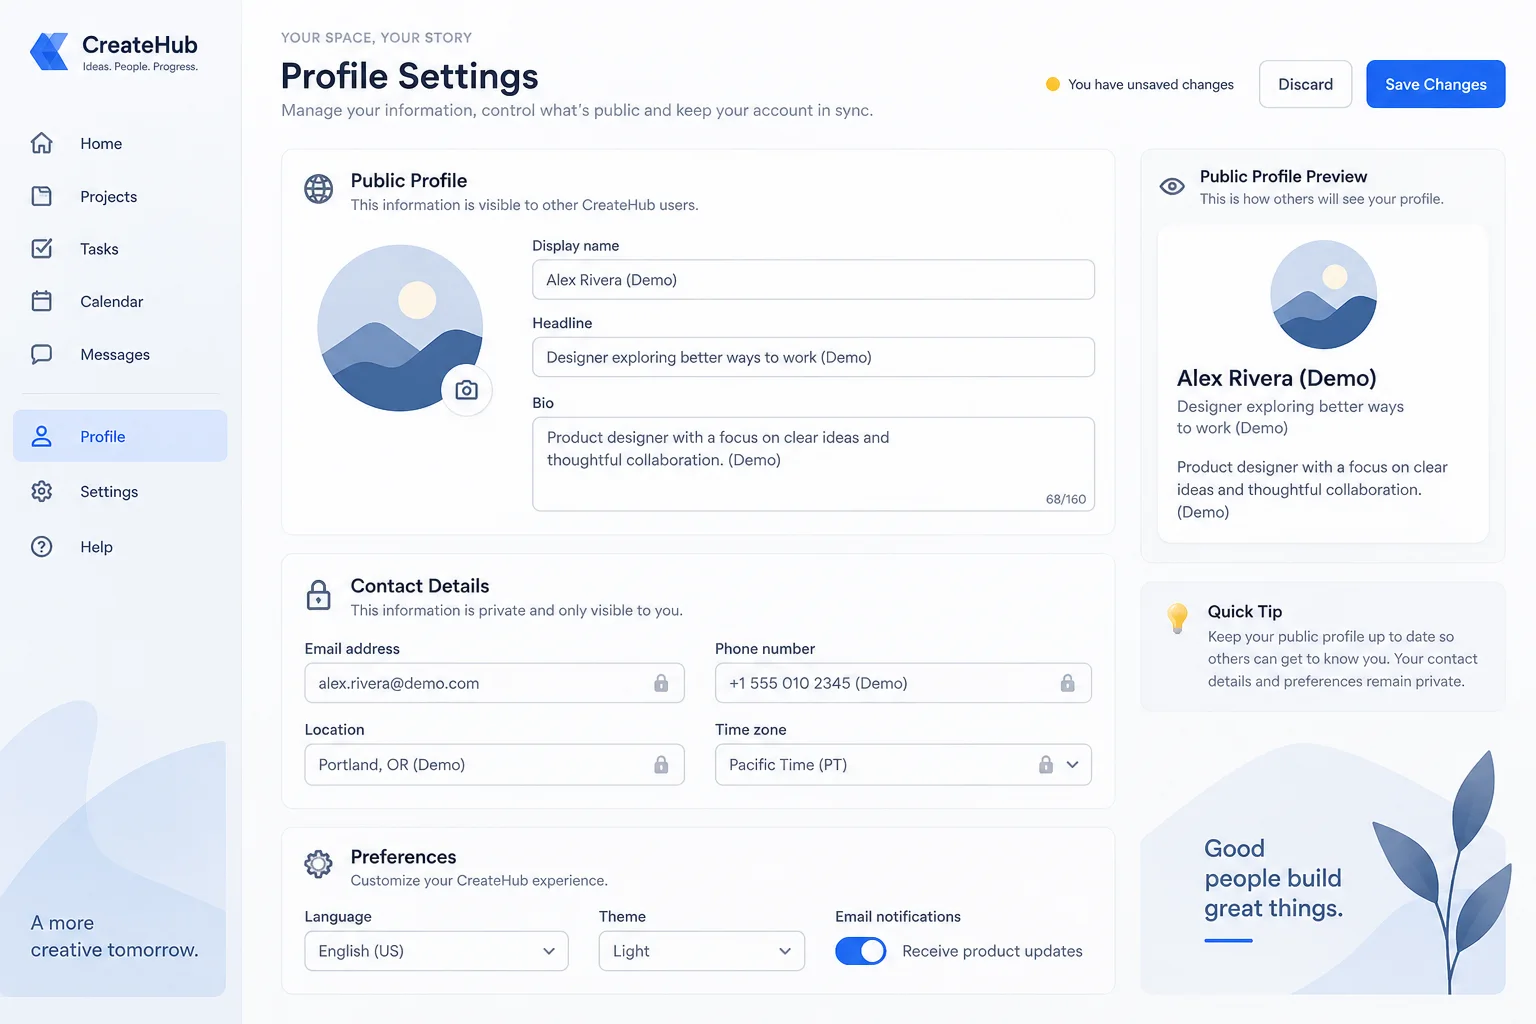
Task: Click the Email address field
Action: click(x=494, y=683)
